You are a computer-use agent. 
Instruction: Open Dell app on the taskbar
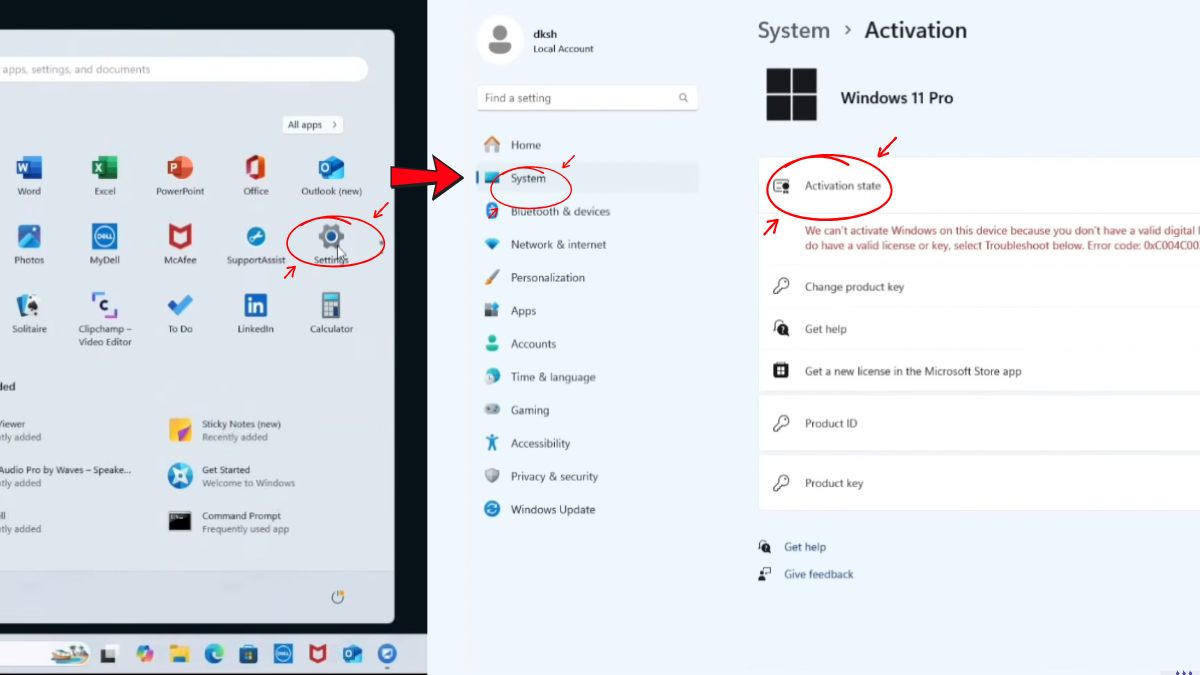tap(283, 654)
